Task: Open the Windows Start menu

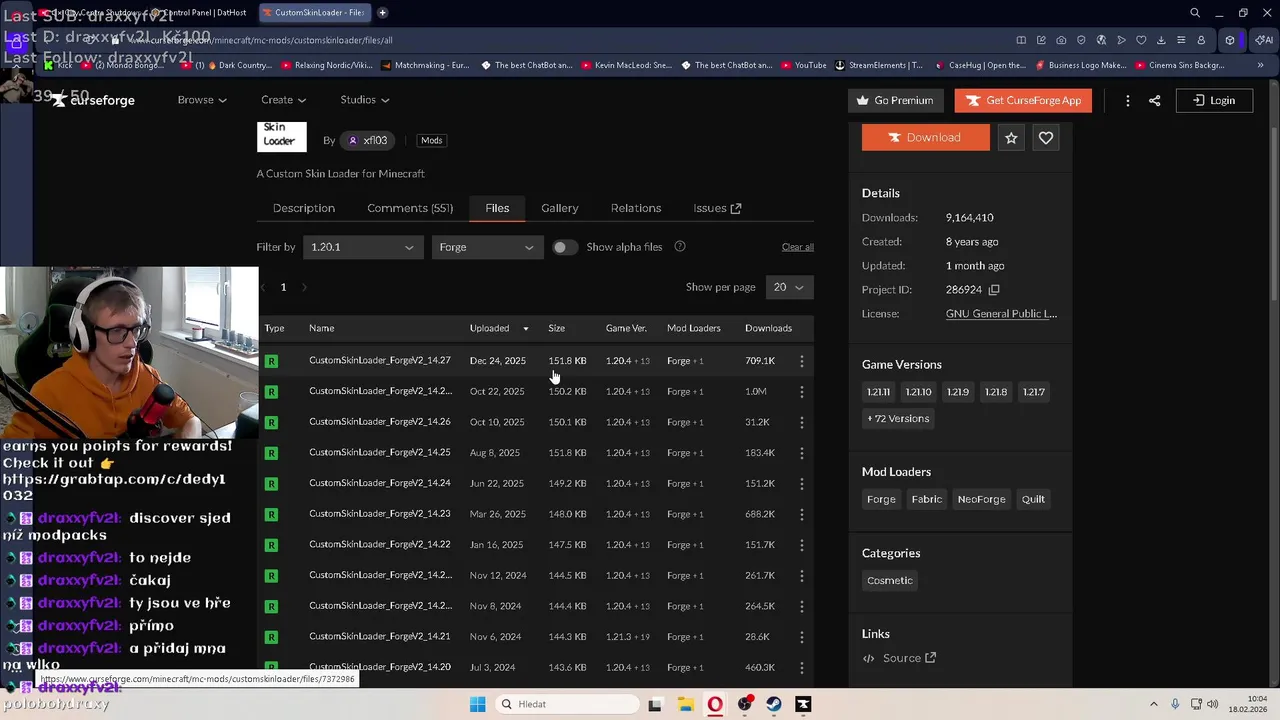Action: [478, 704]
